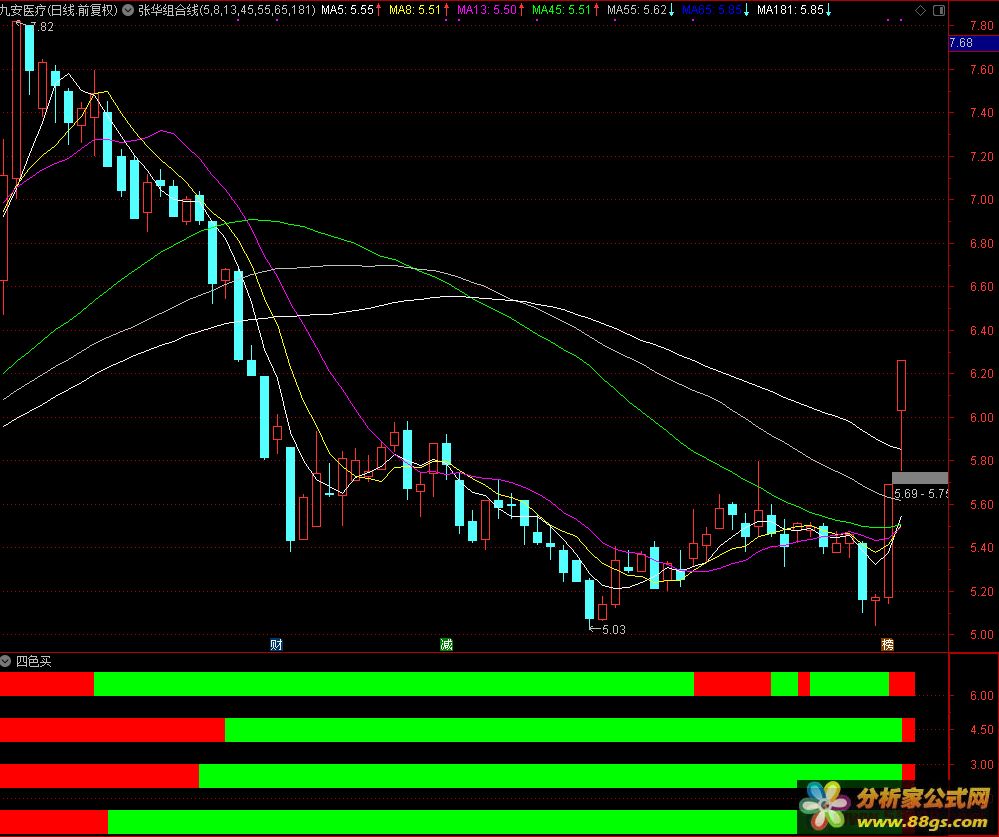Click the 5.03 low price annotation

(614, 629)
